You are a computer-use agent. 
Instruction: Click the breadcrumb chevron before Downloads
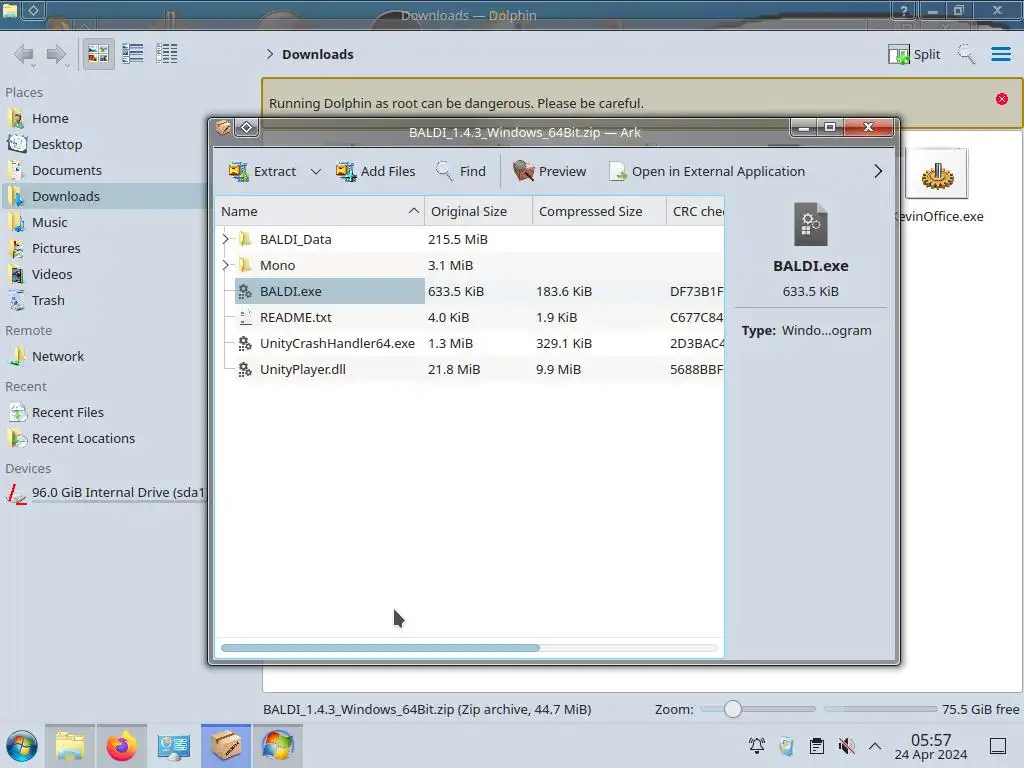(270, 54)
